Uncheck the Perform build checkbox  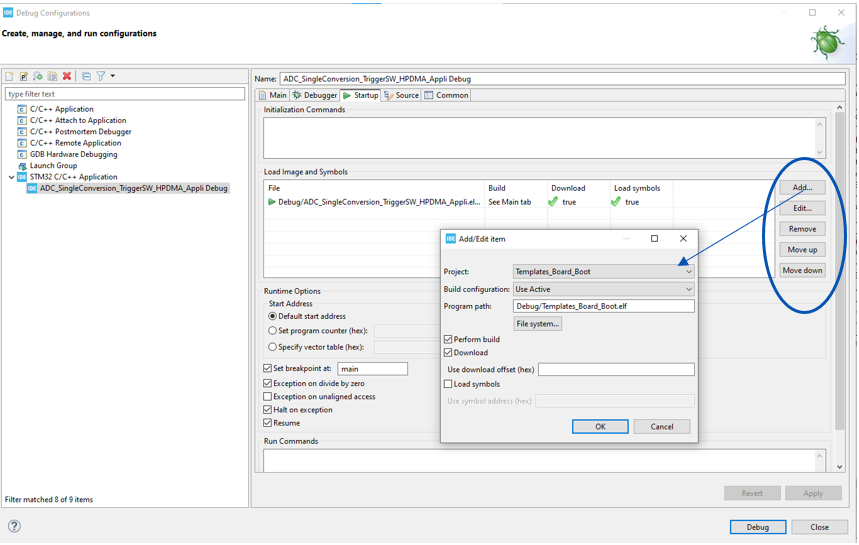tap(448, 340)
